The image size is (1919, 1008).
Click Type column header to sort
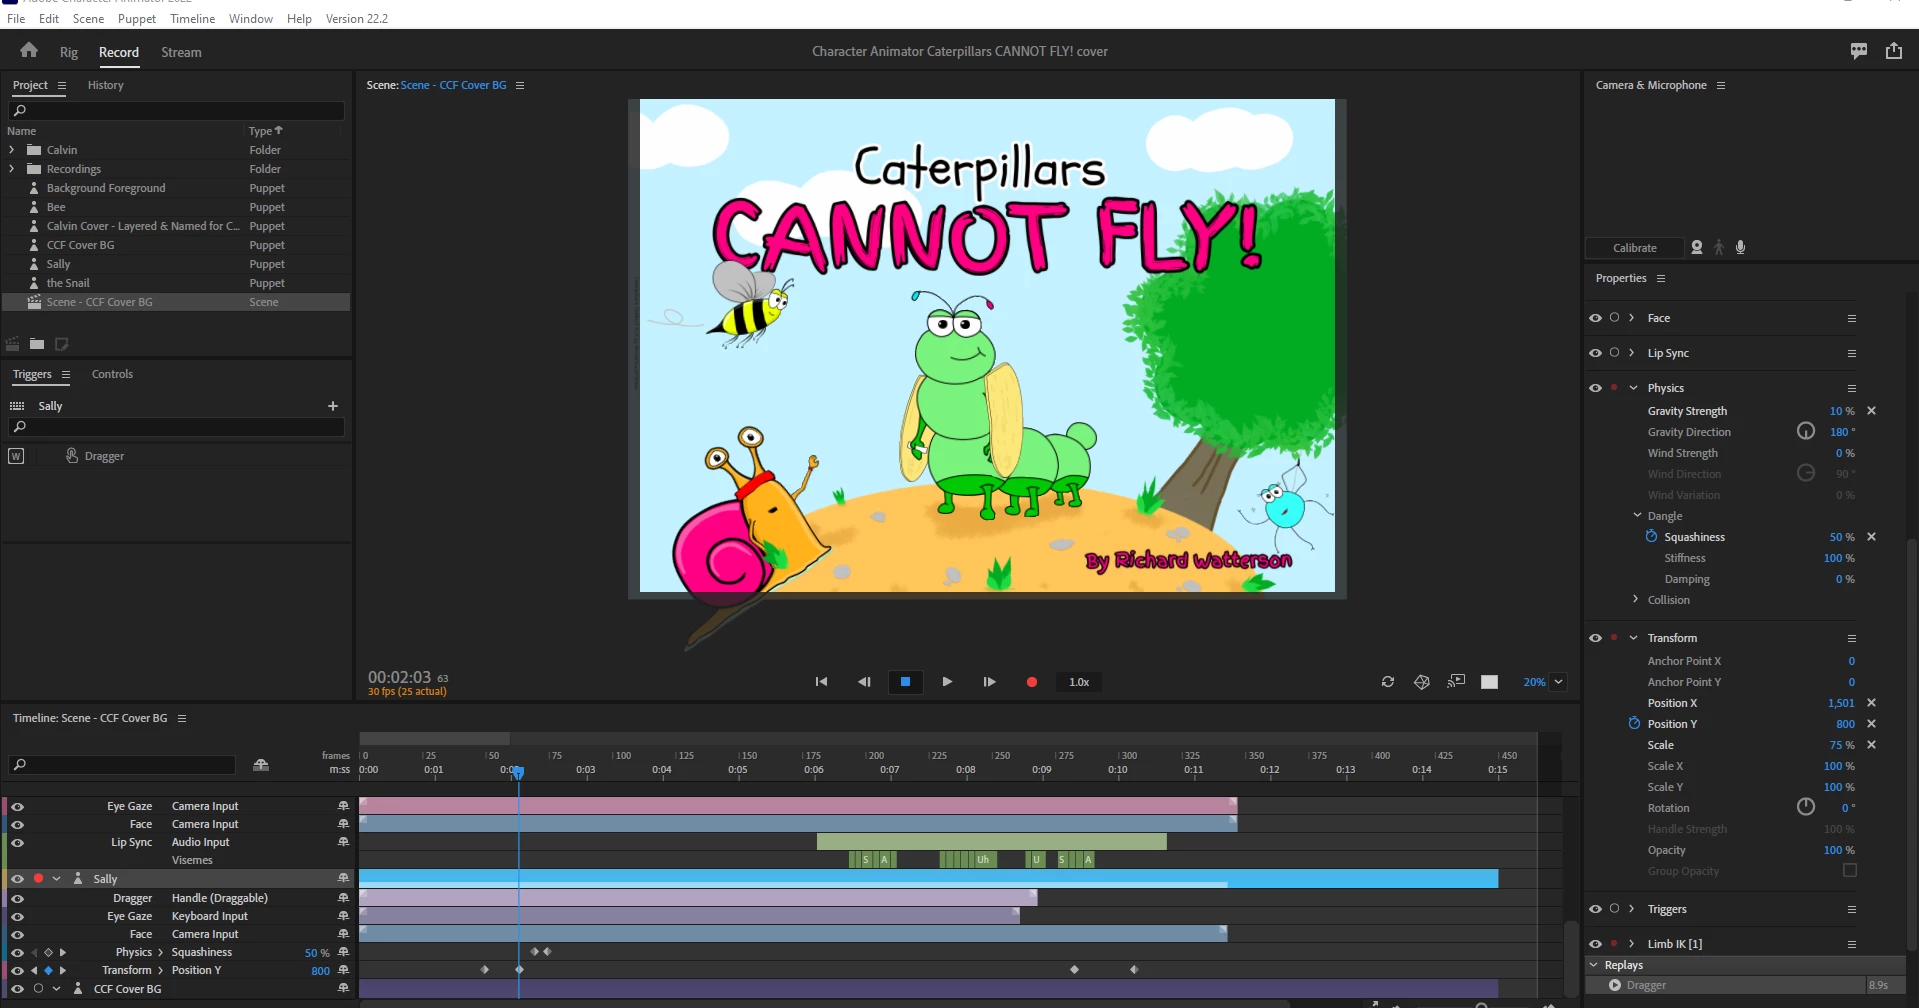click(265, 131)
